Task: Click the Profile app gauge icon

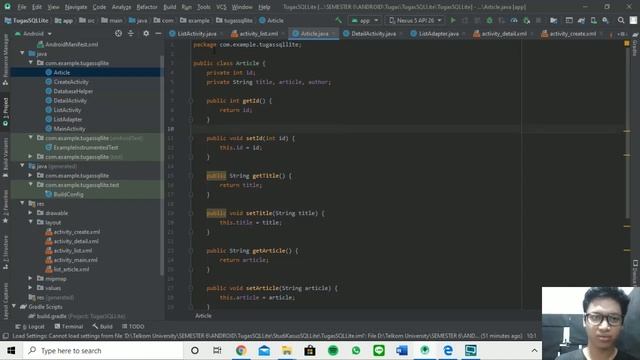Action: 514,20
